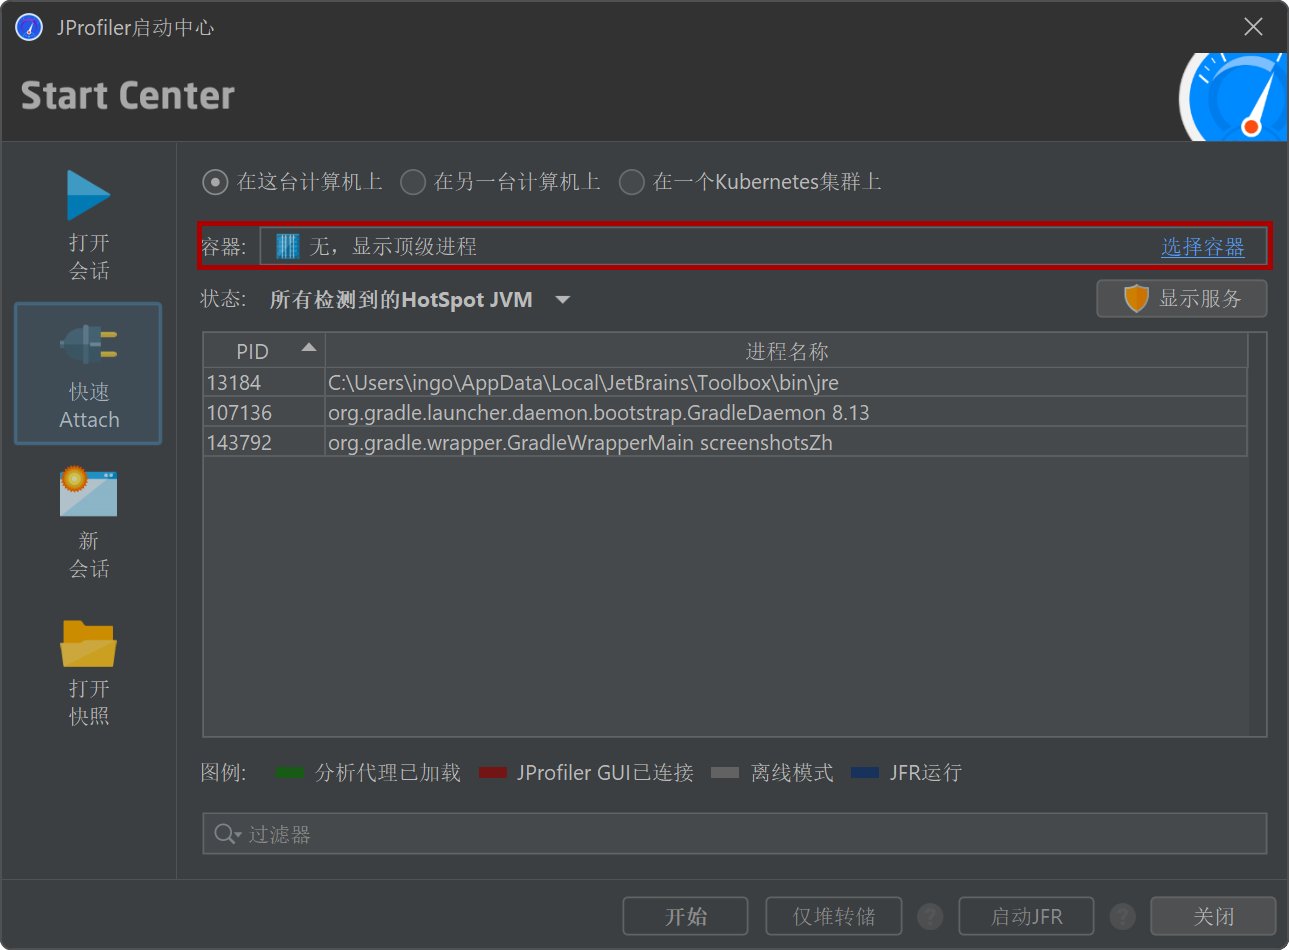This screenshot has width=1289, height=950.
Task: Open the 所有检测到的HotSpot JVM status dropdown
Action: [419, 300]
